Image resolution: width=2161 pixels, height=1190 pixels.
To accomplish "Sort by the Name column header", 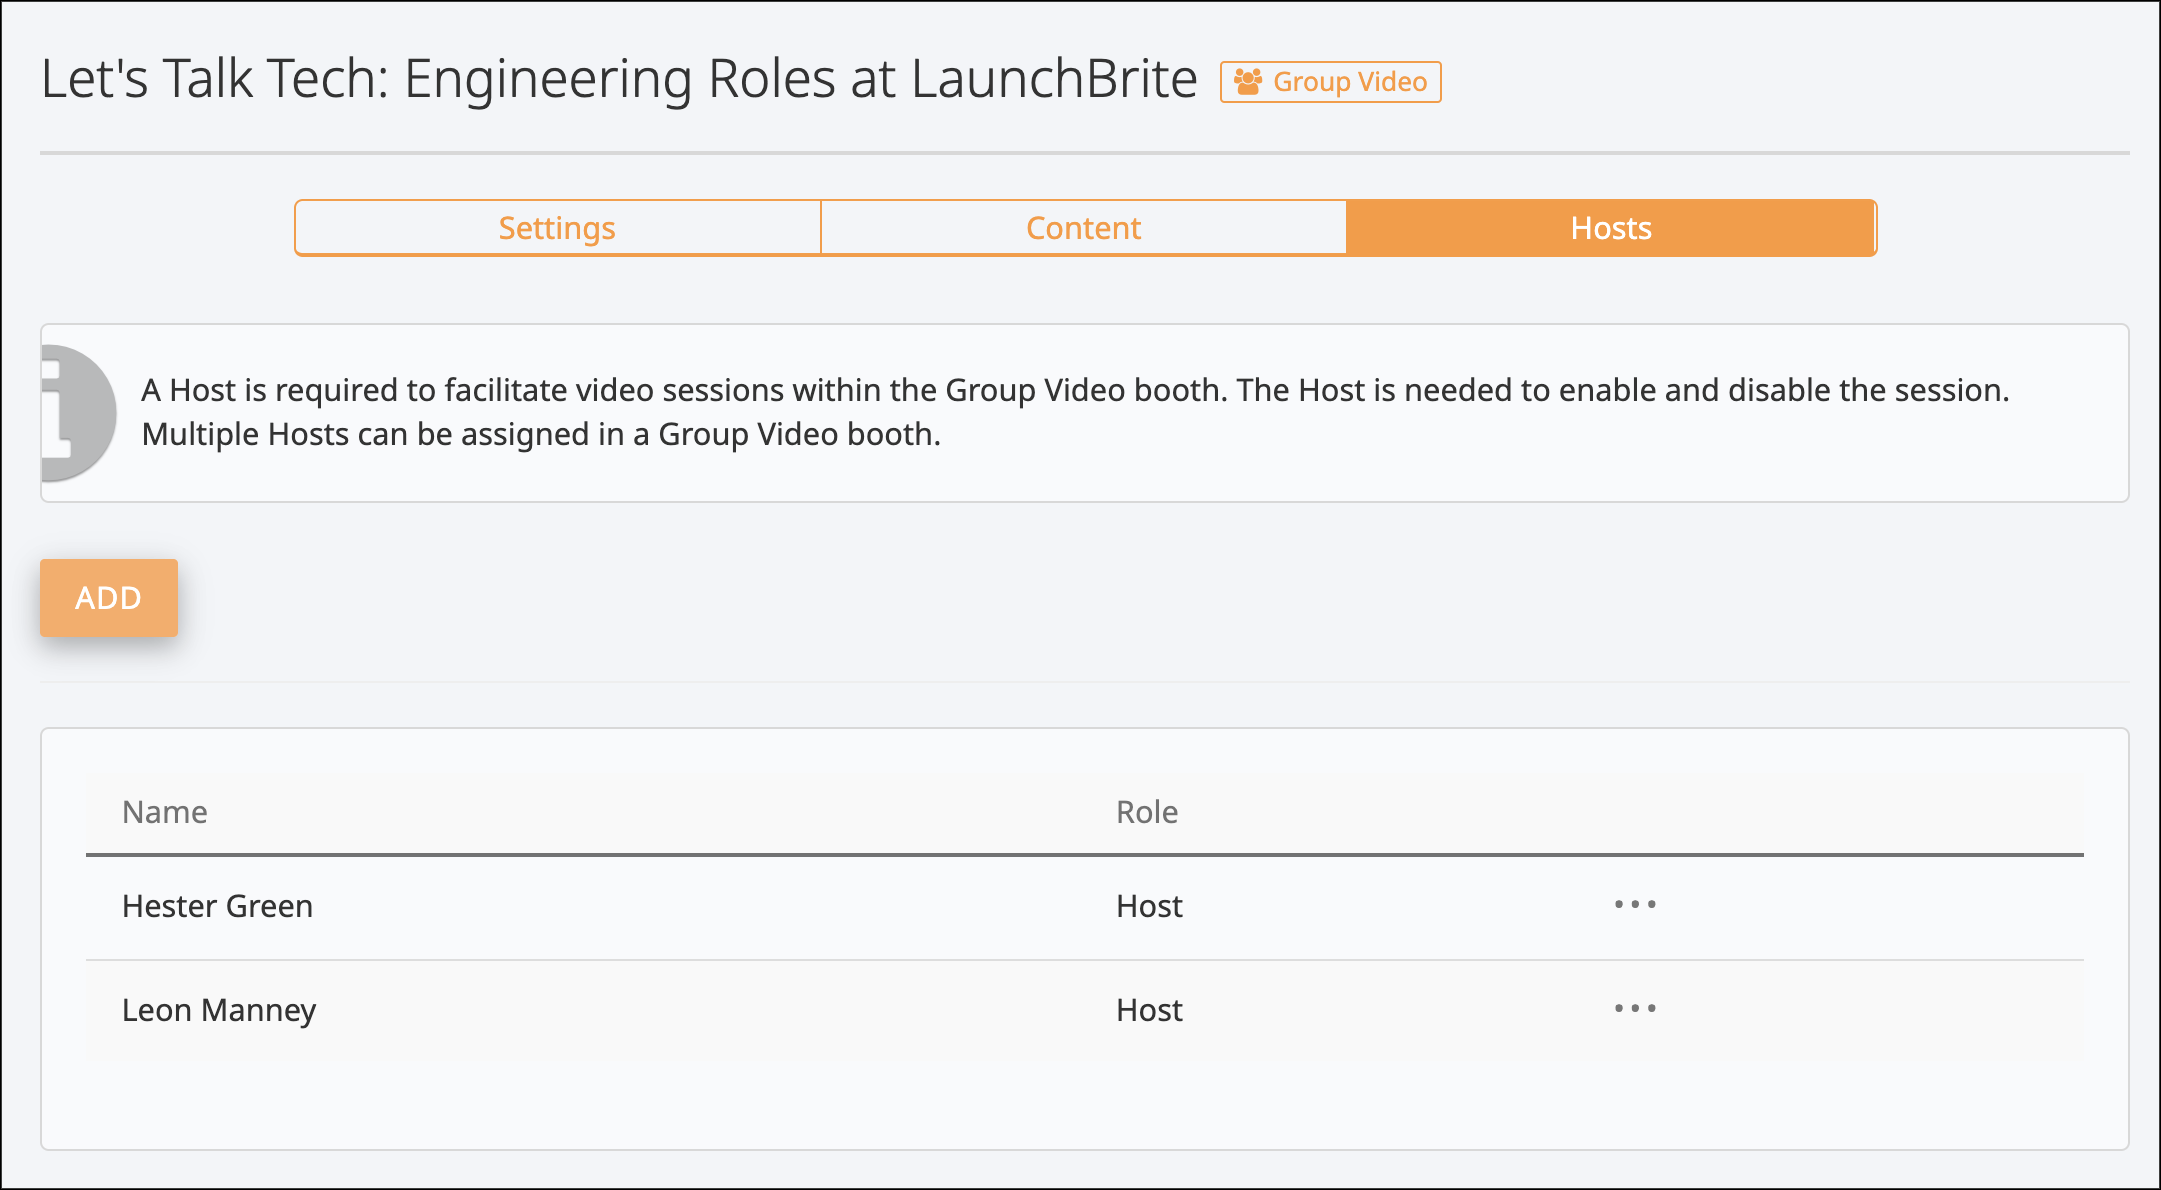I will [x=165, y=812].
